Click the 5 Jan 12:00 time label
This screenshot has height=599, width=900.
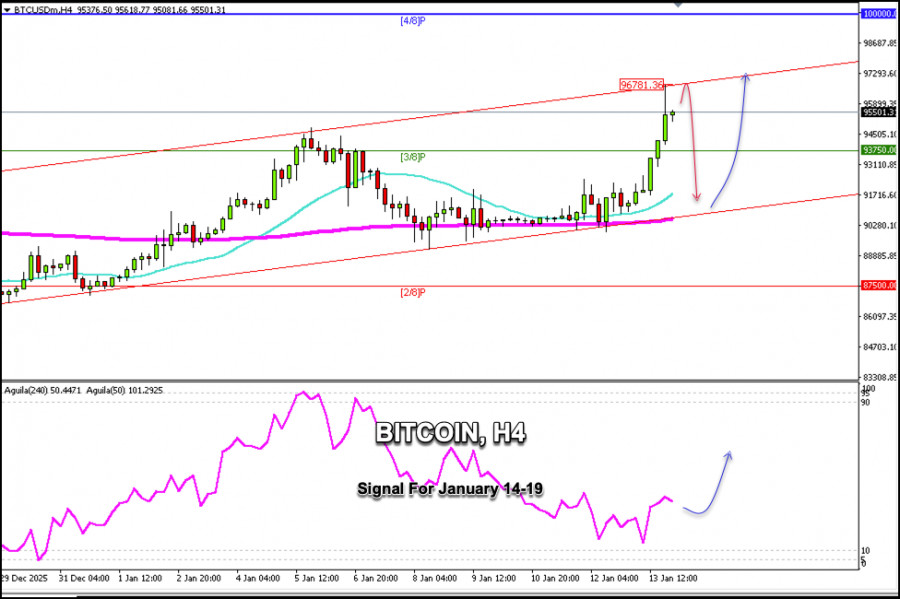tap(317, 578)
